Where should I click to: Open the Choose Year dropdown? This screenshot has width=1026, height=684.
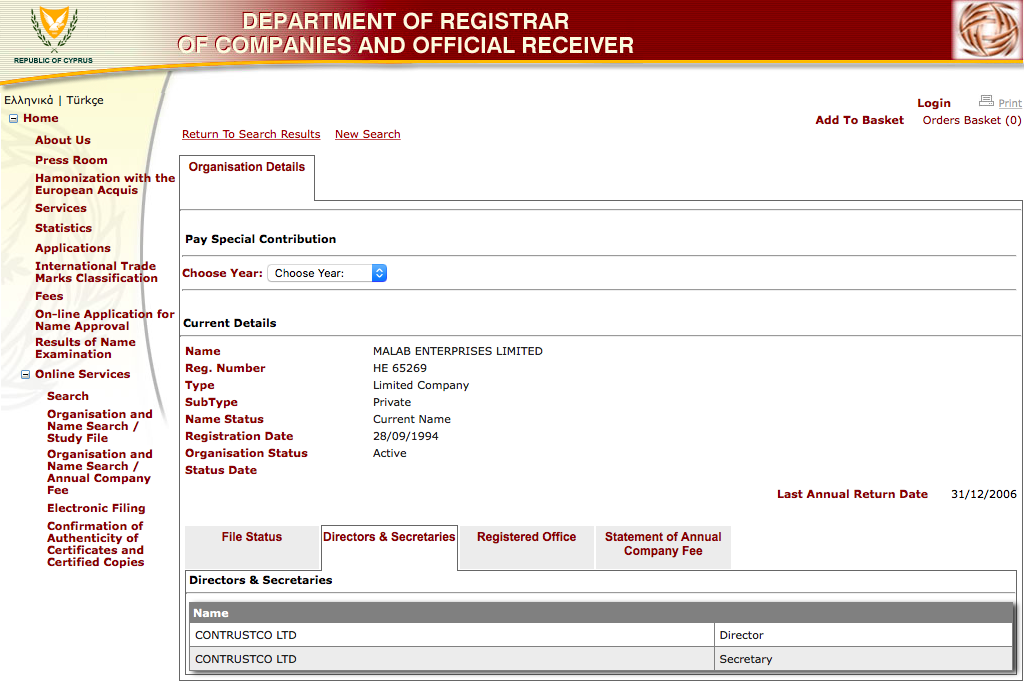327,273
